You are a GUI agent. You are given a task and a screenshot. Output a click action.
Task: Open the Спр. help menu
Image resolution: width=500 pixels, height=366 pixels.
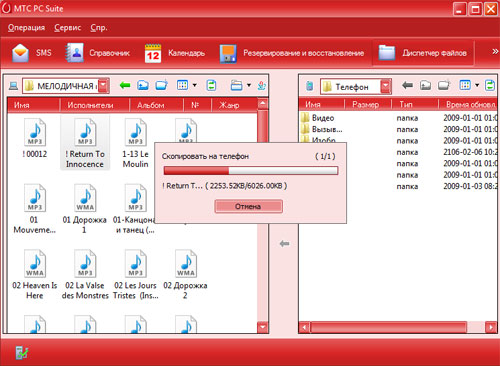[x=99, y=28]
